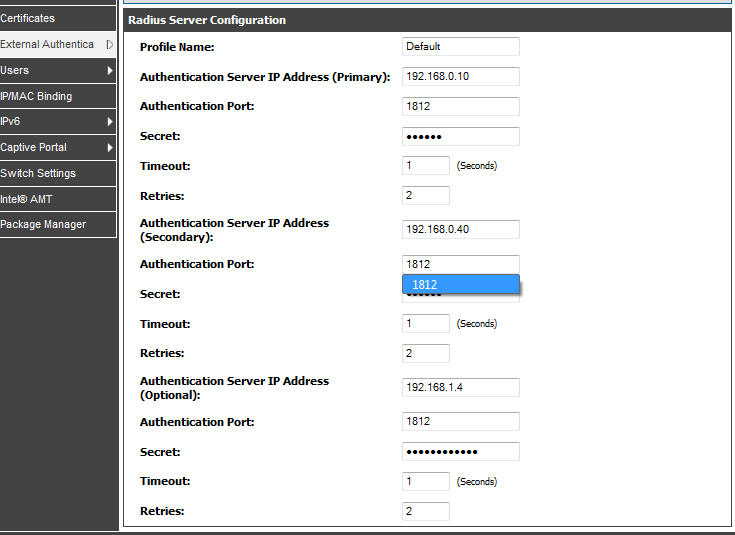Expand the External Authentication submenu arrow

coord(109,44)
